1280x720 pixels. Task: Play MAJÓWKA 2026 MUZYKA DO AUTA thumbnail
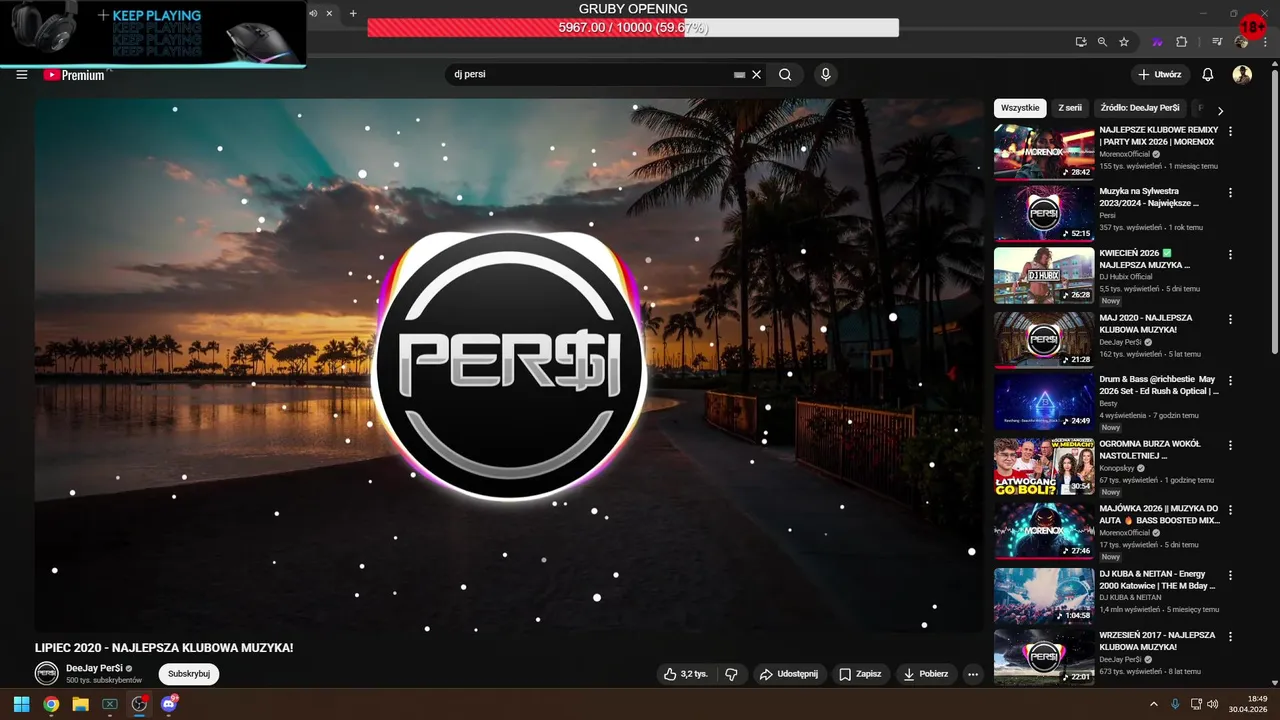click(1044, 530)
